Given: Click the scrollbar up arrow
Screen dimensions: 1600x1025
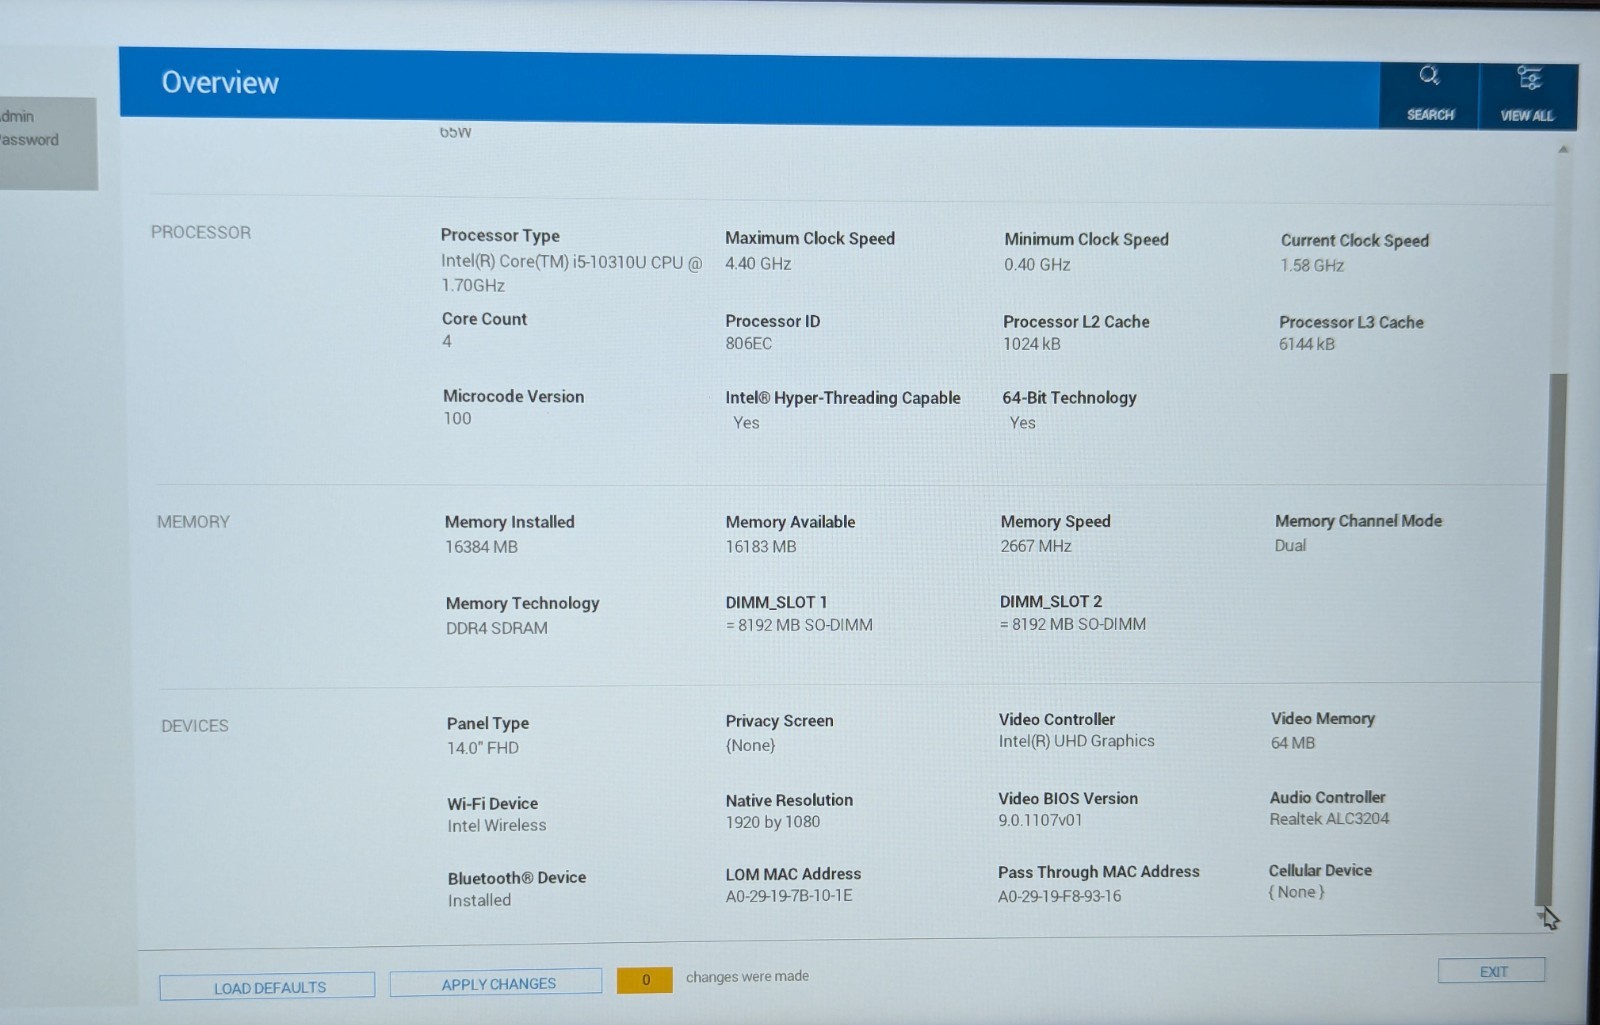Looking at the screenshot, I should click(x=1562, y=150).
